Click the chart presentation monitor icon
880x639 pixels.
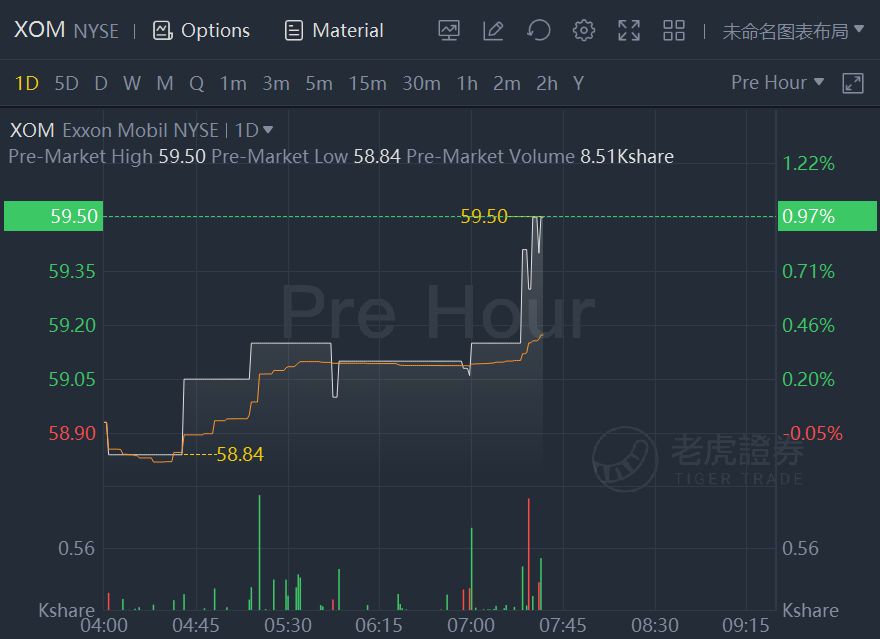pos(449,30)
